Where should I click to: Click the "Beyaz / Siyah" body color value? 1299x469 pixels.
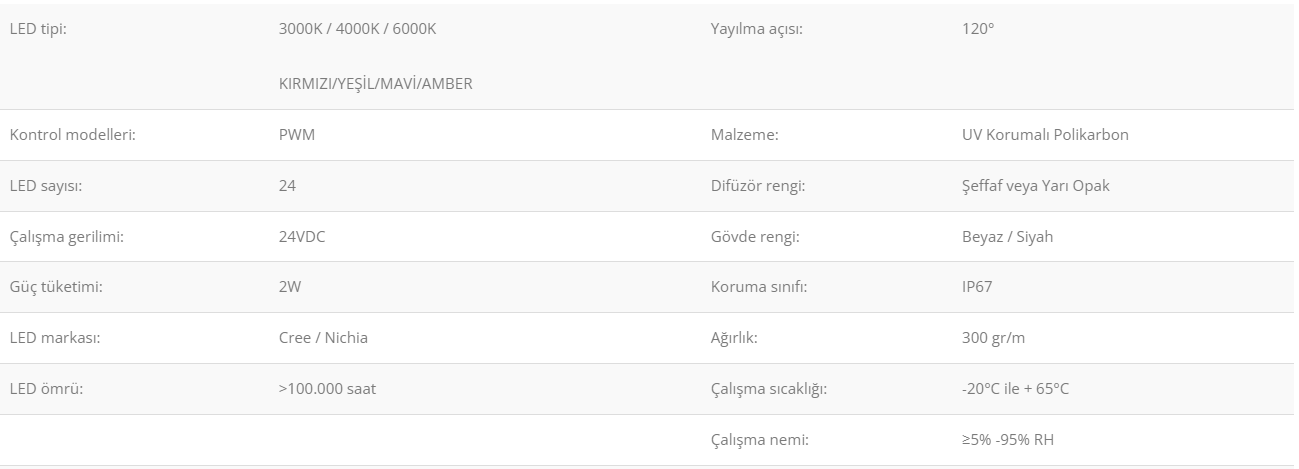coord(1007,237)
